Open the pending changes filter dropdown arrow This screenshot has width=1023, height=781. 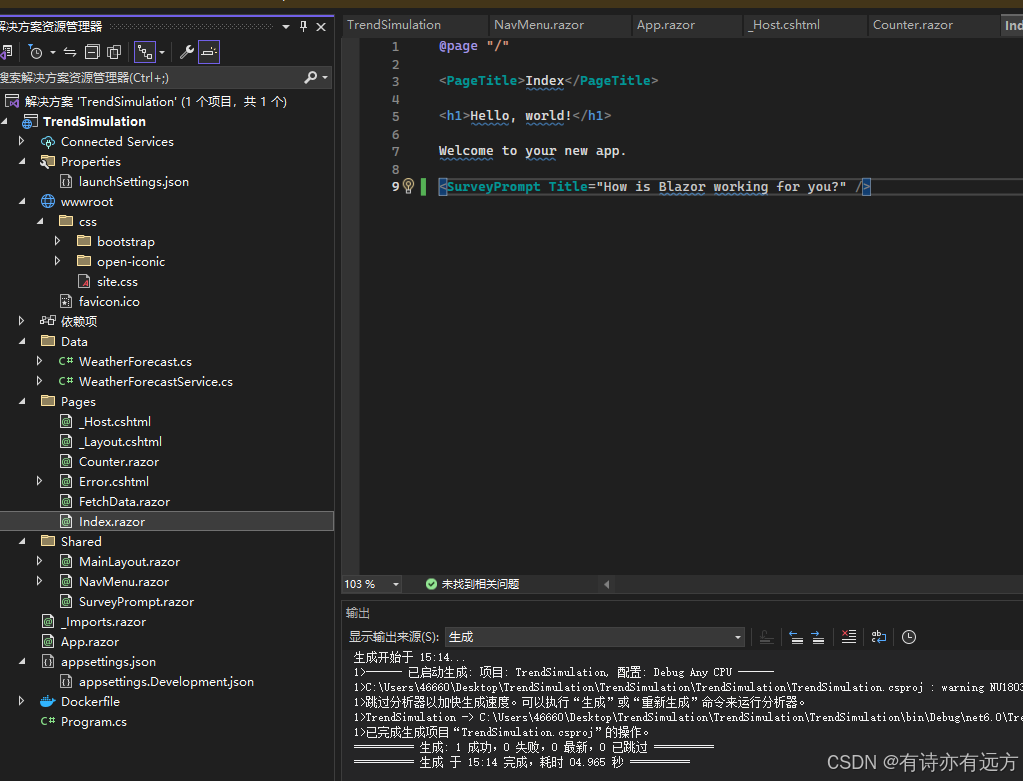point(53,52)
